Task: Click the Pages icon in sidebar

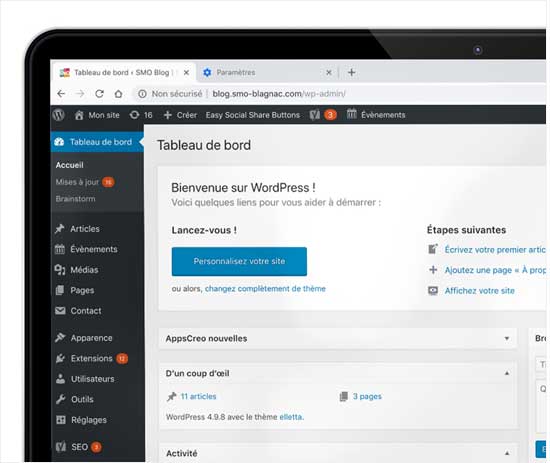Action: pyautogui.click(x=60, y=290)
